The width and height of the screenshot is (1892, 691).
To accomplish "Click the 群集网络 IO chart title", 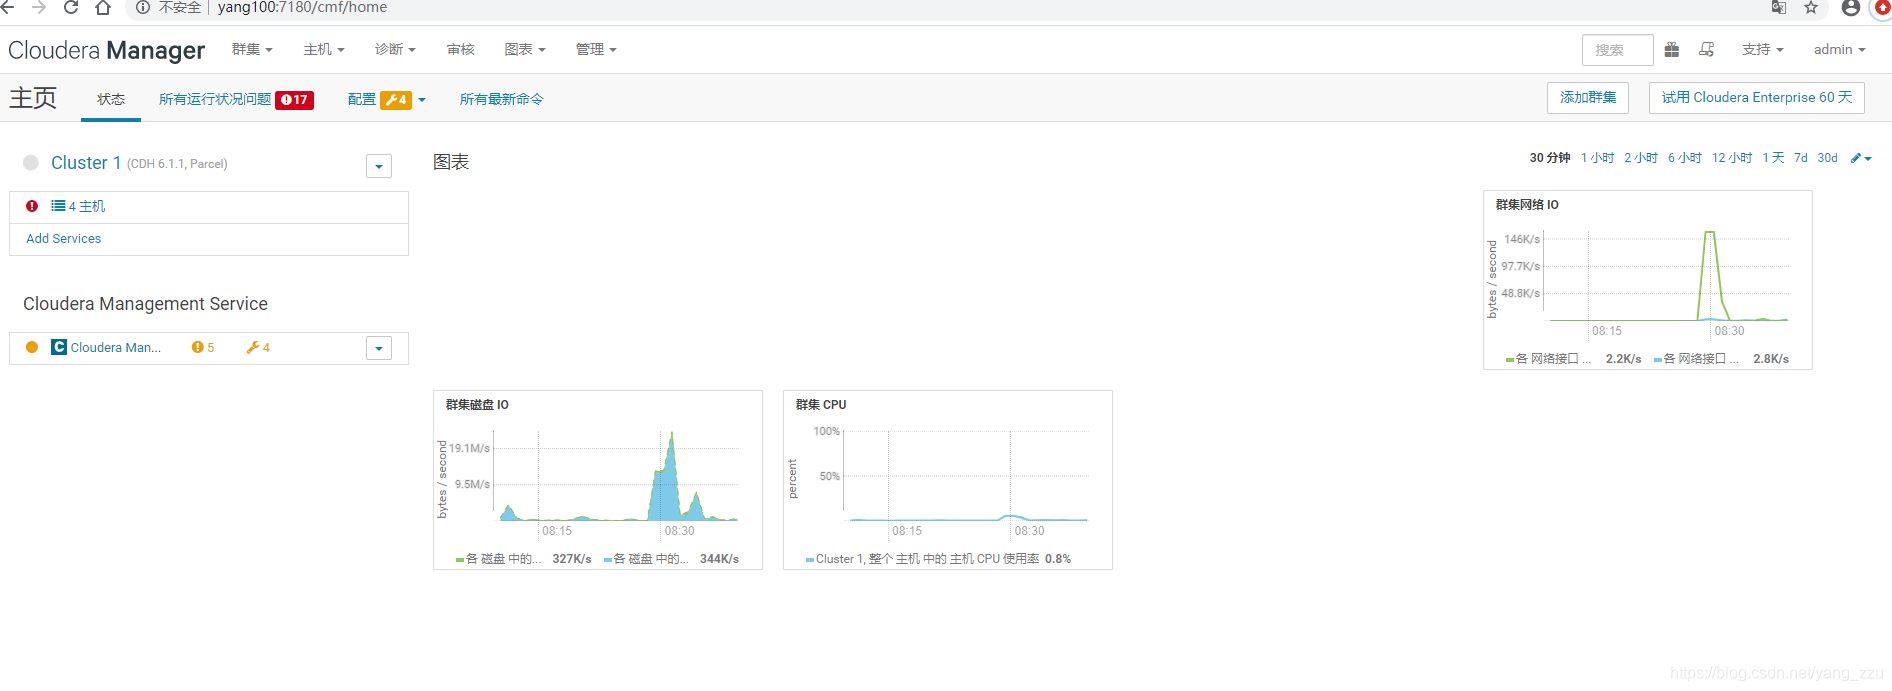I will (x=1527, y=205).
